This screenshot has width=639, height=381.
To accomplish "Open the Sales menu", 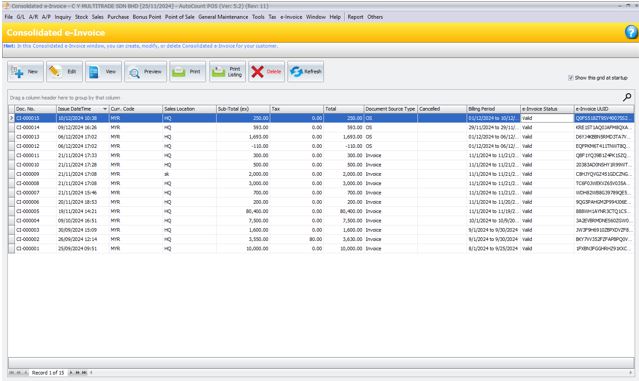I will click(x=97, y=17).
